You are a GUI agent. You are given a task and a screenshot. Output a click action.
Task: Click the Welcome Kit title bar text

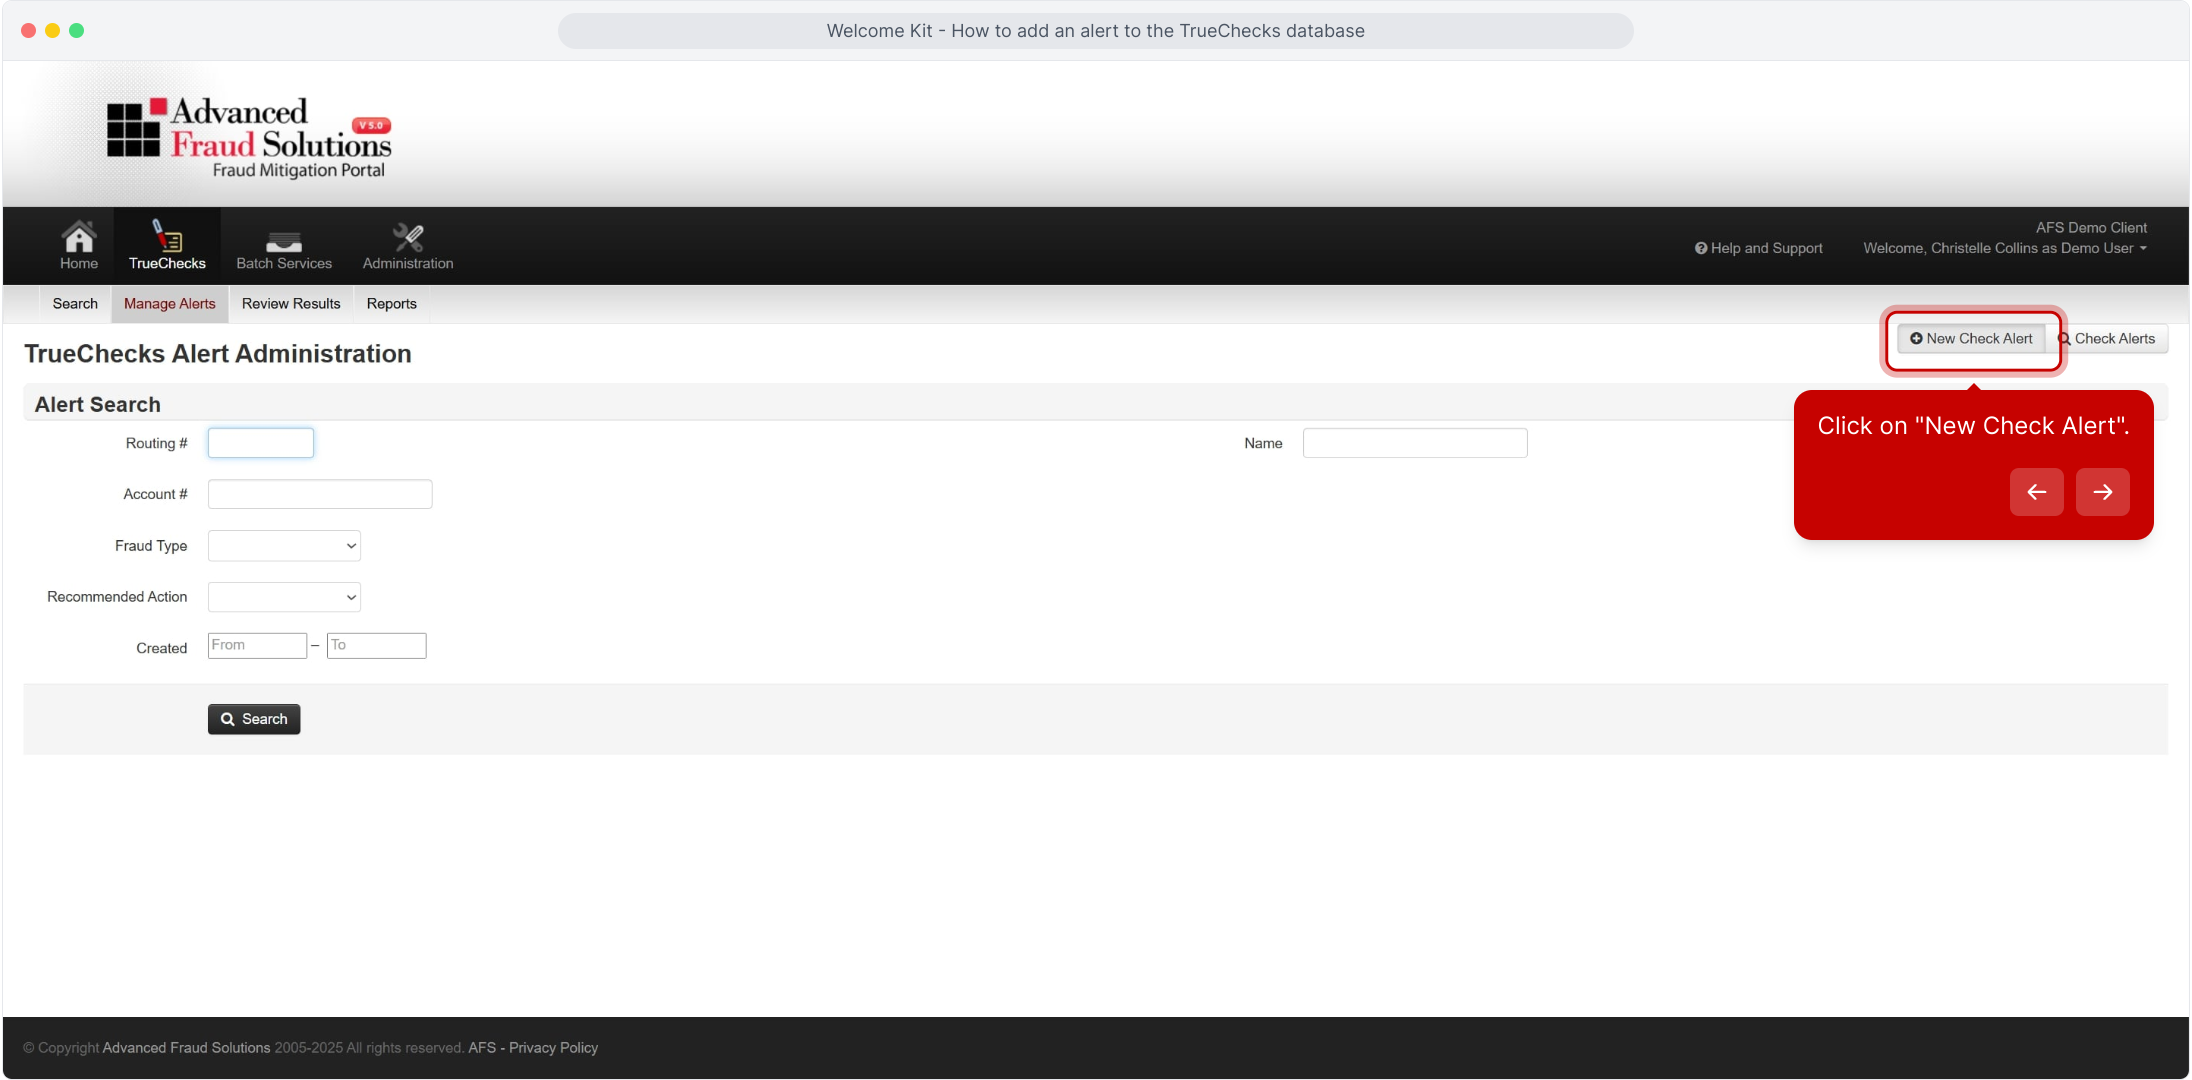(1095, 31)
